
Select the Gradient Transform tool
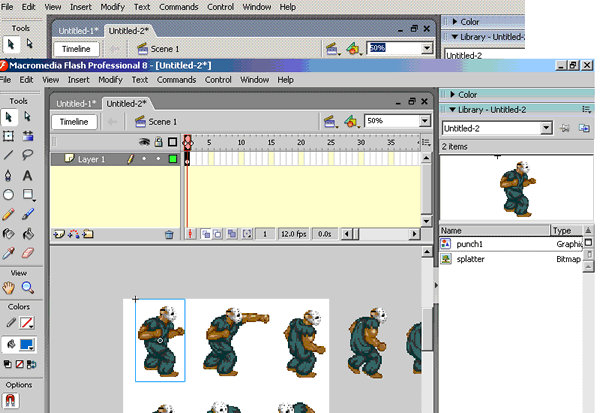point(28,135)
